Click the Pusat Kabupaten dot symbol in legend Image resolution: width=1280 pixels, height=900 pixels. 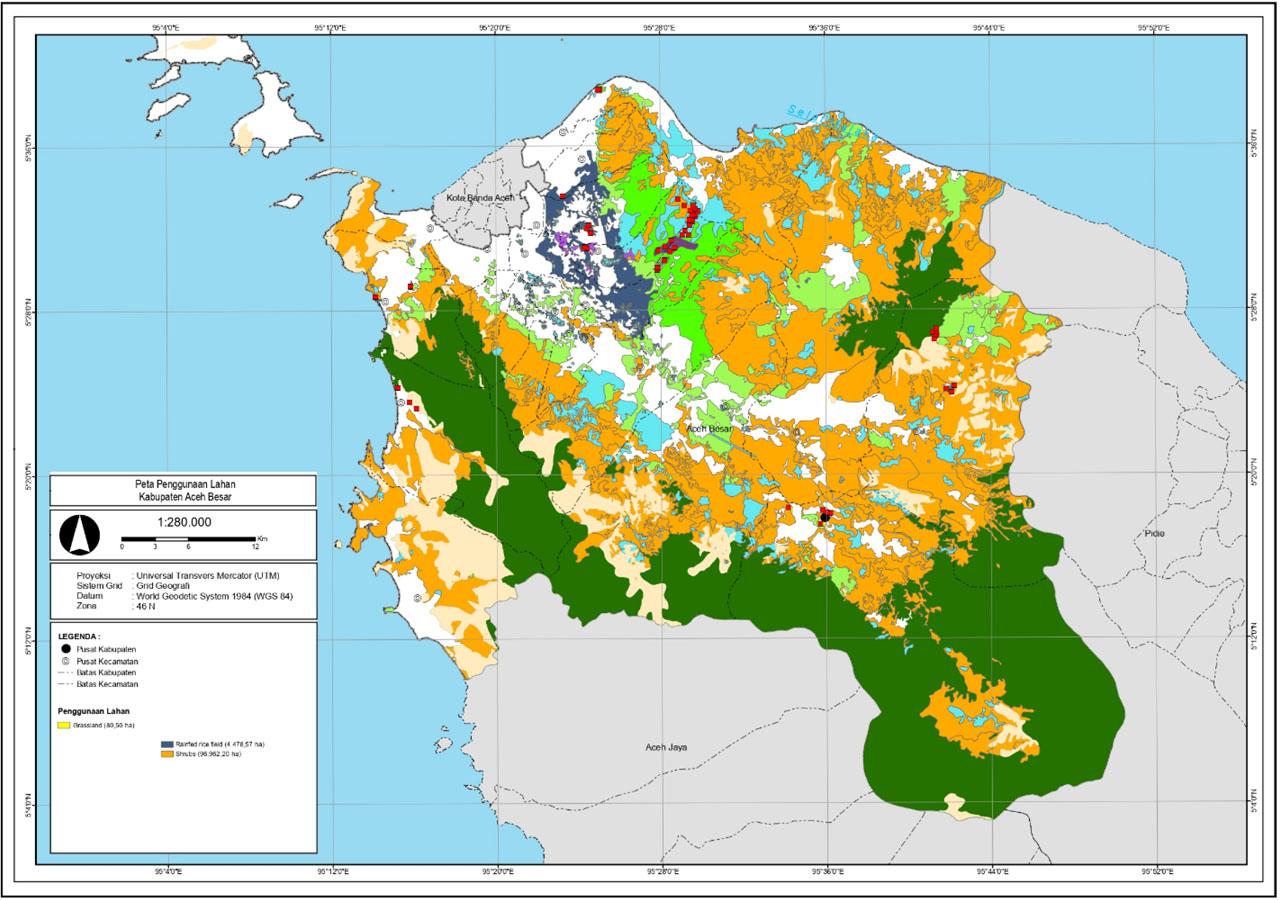(x=67, y=650)
